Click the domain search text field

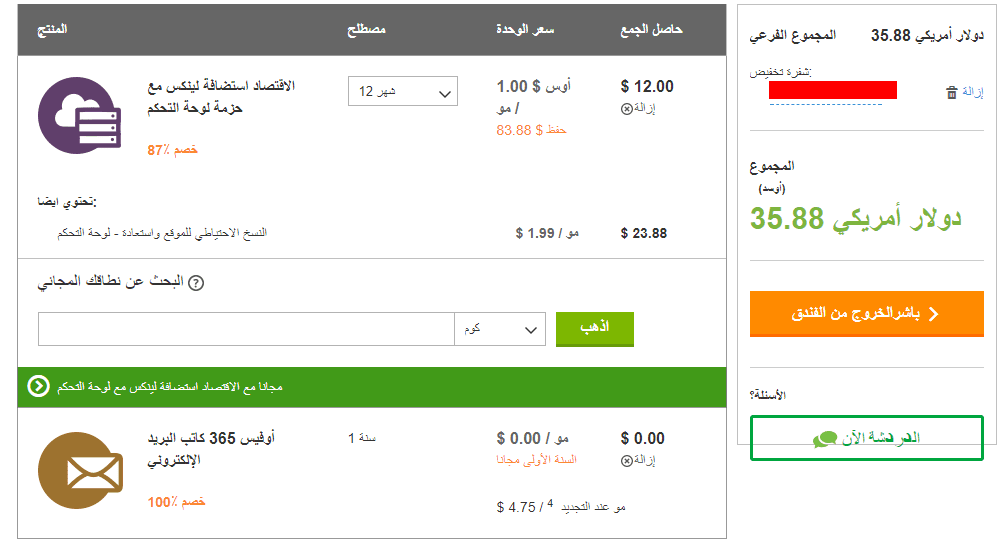click(246, 328)
